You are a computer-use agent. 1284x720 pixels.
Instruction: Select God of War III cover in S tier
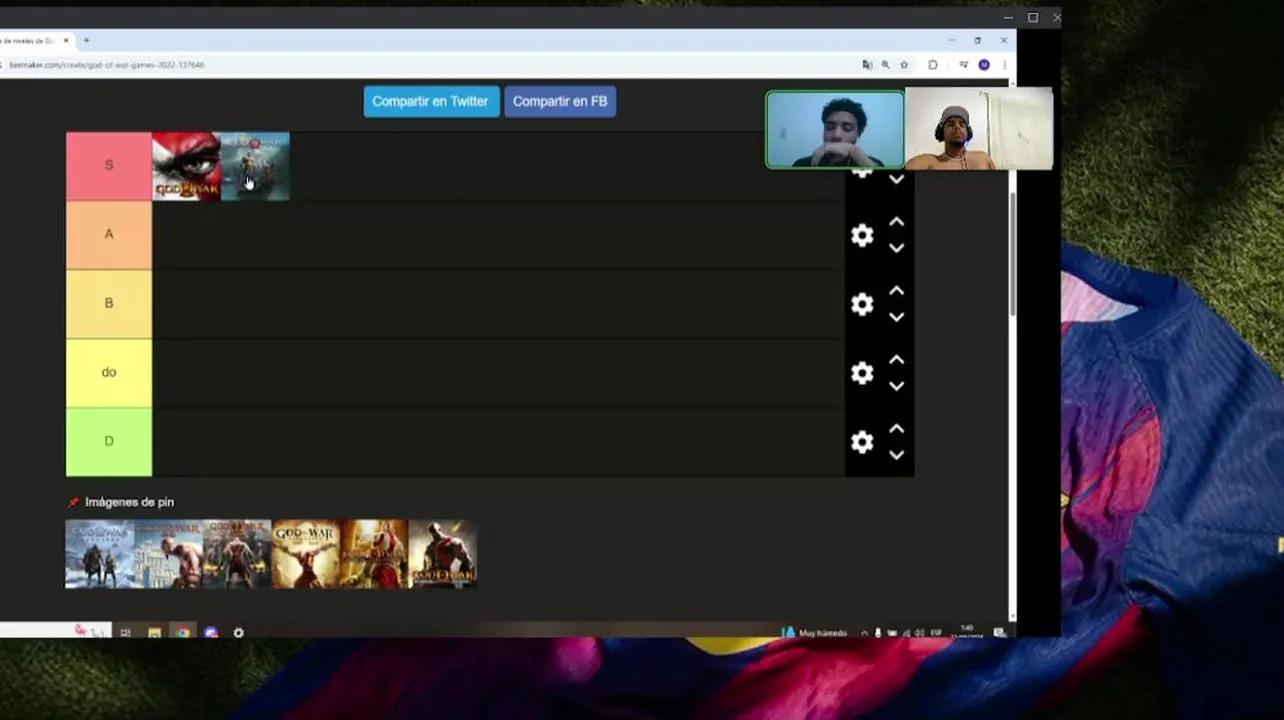click(x=186, y=166)
